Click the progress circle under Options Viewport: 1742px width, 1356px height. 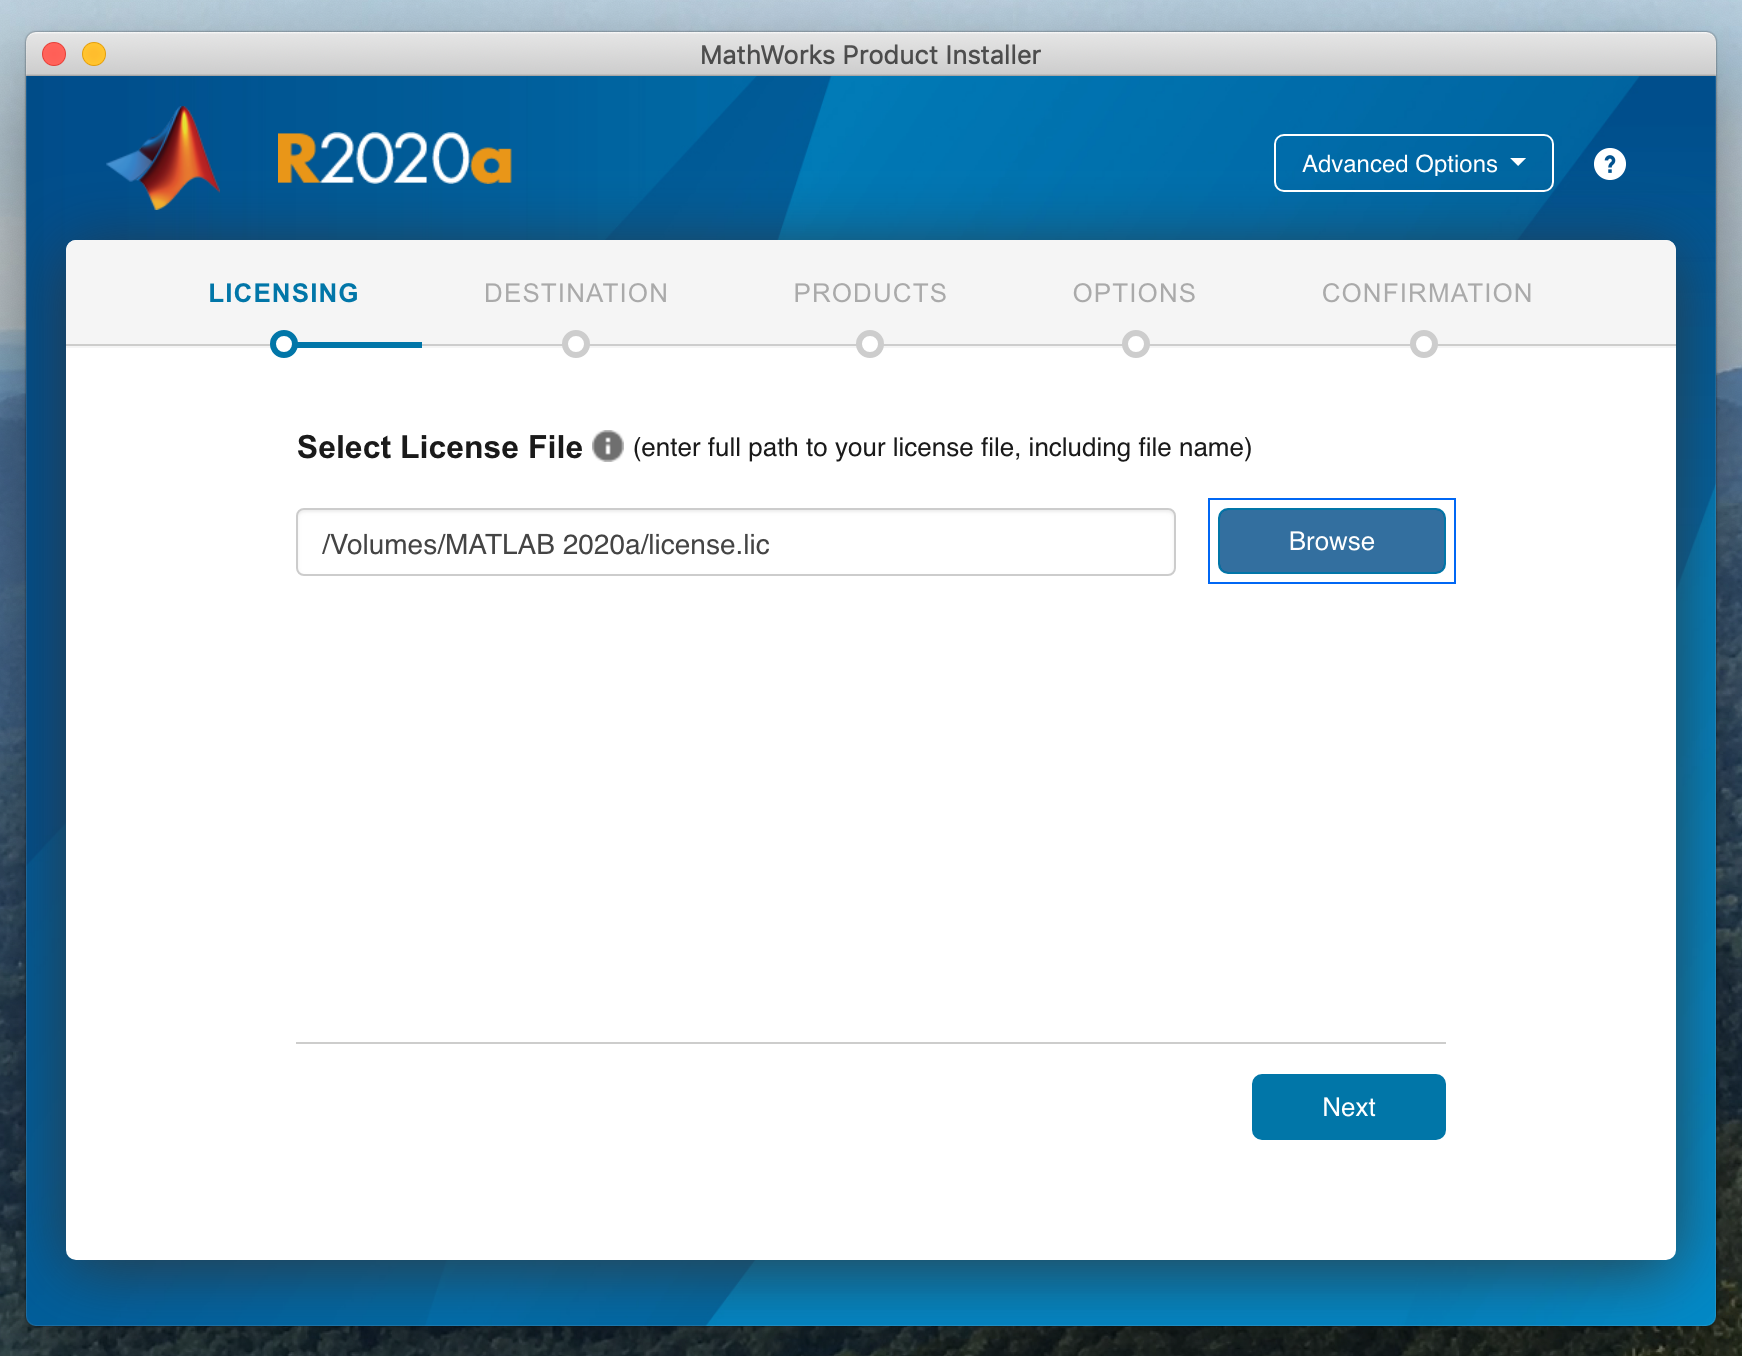(x=1135, y=344)
